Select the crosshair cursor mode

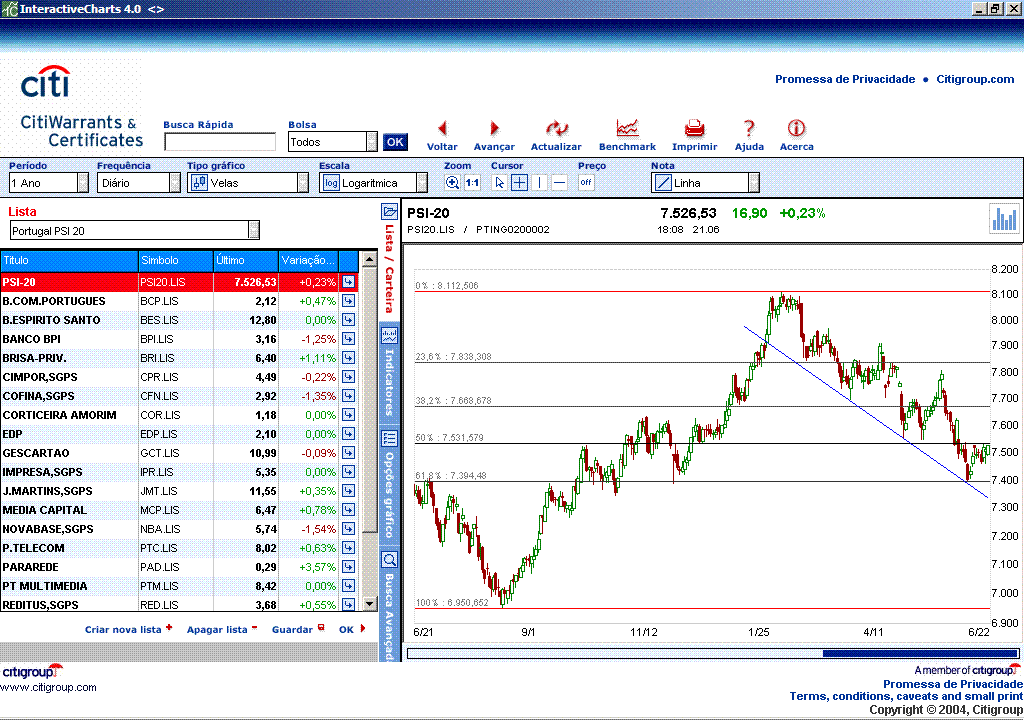[x=519, y=183]
